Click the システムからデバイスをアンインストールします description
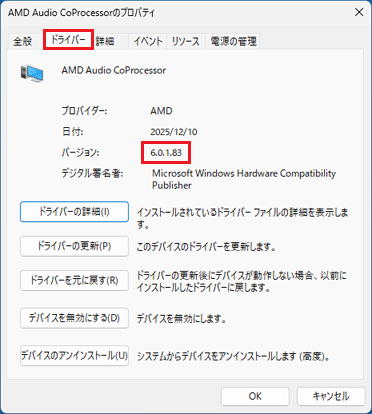 click(234, 356)
